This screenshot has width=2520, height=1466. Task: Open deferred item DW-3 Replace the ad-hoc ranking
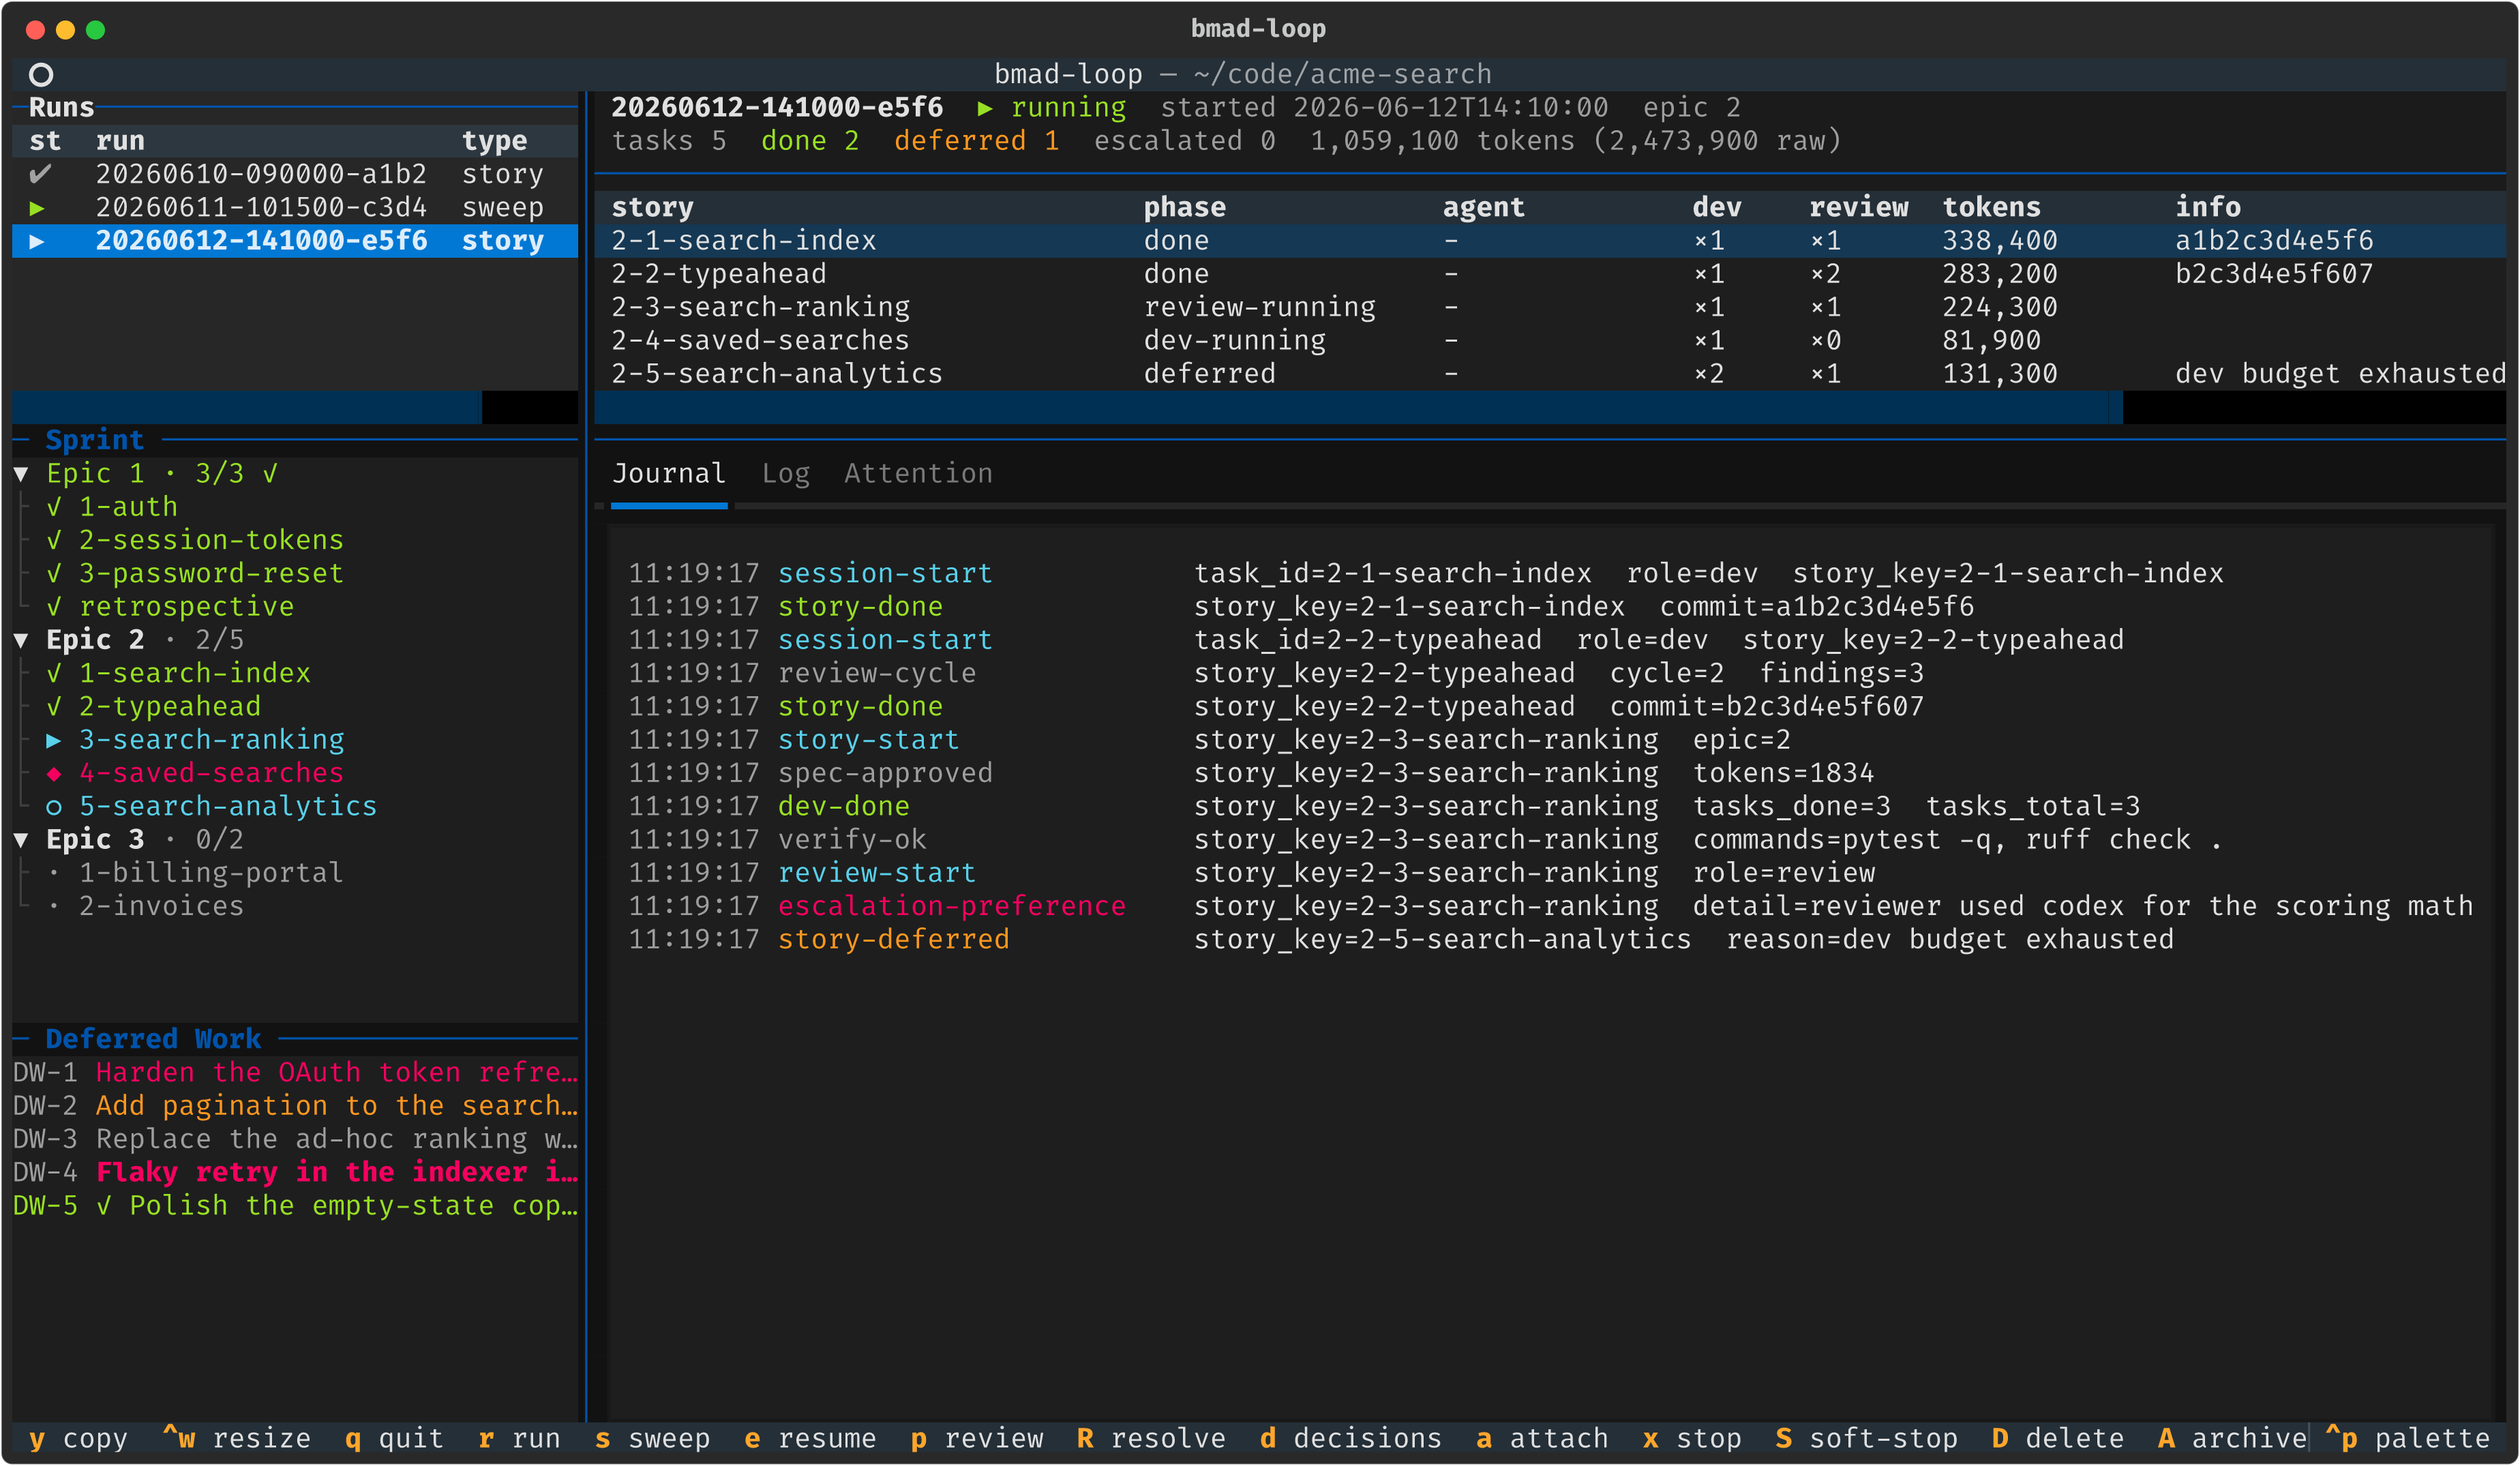pos(295,1139)
